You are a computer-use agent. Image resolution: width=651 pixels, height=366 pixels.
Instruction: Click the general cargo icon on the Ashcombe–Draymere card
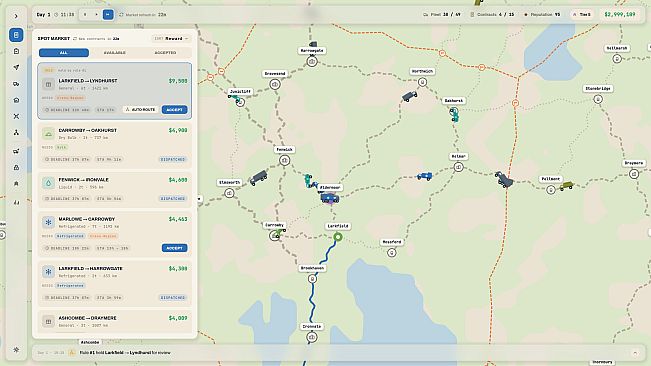tap(48, 321)
